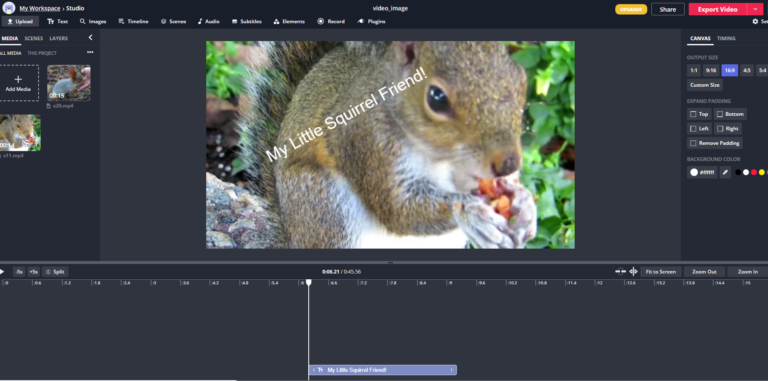Open the Timeline tool

click(x=133, y=22)
